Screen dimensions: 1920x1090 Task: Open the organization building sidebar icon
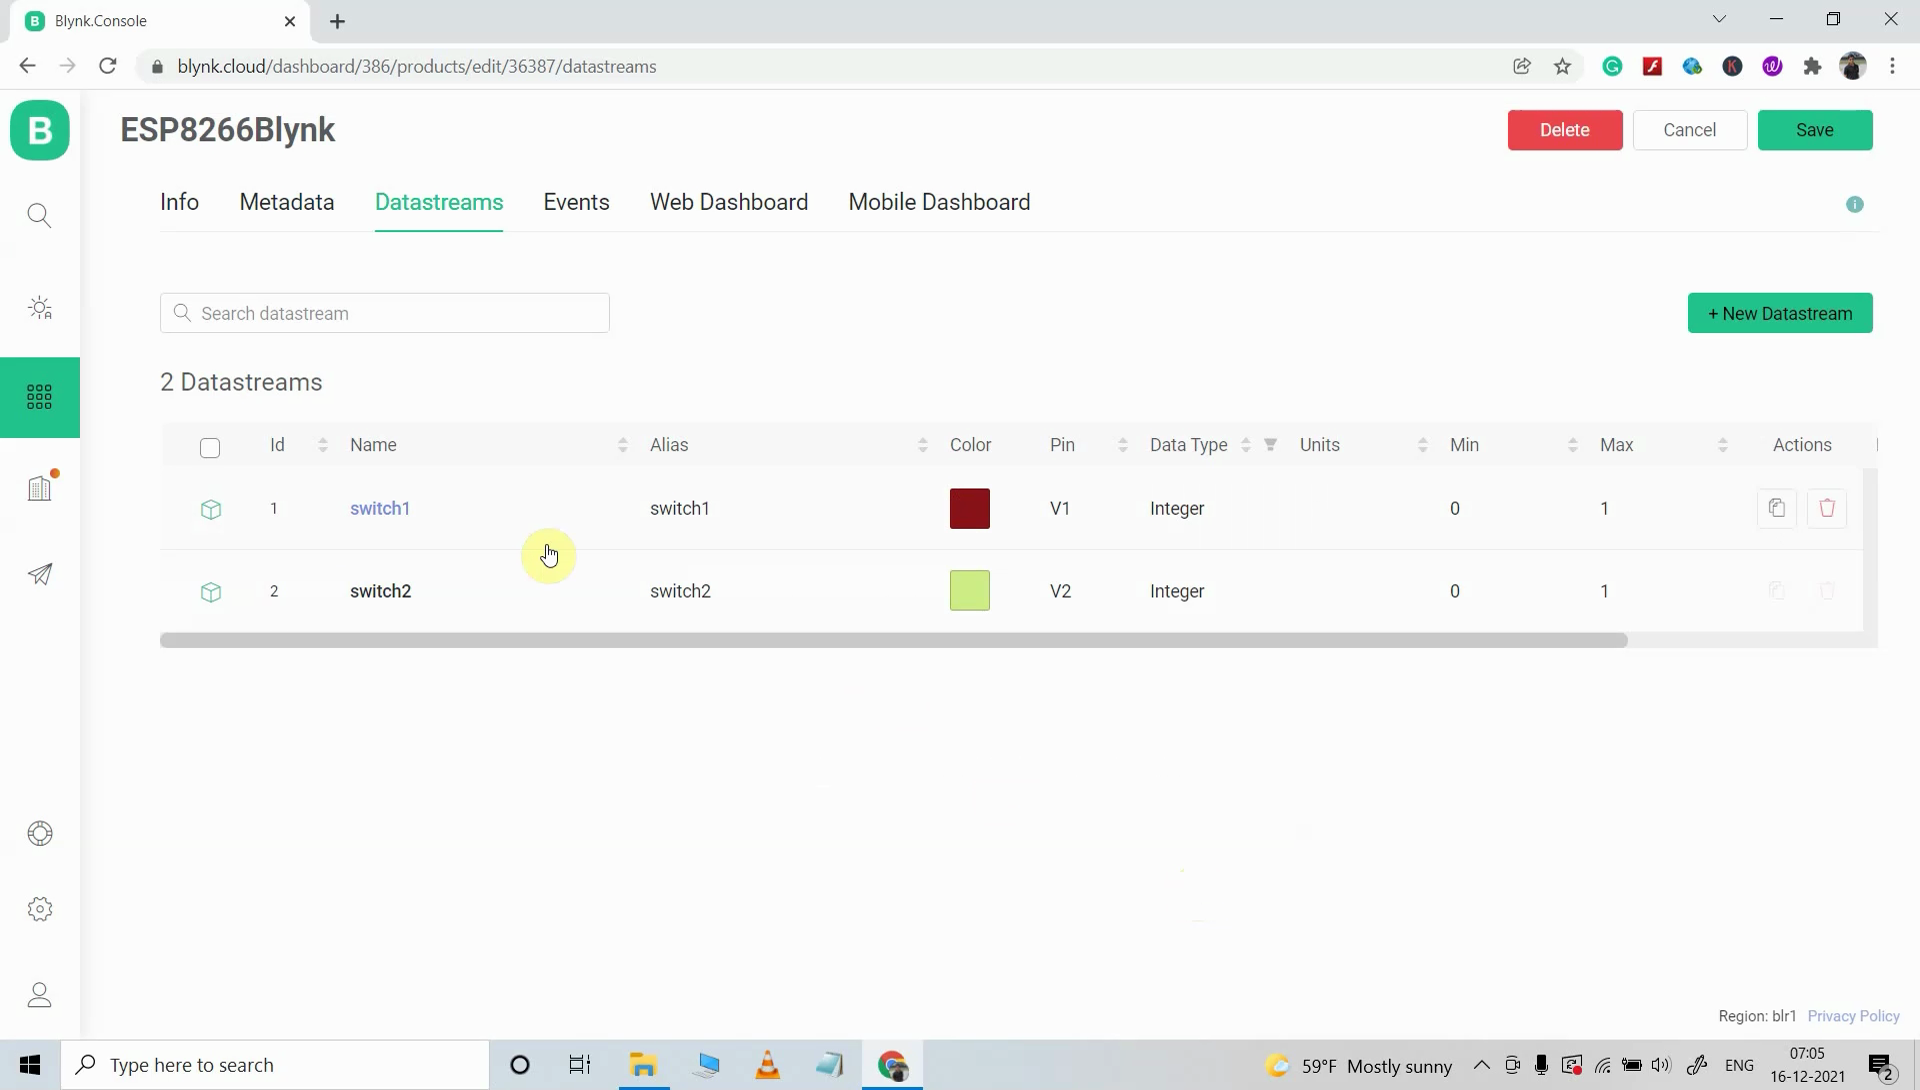pyautogui.click(x=40, y=487)
